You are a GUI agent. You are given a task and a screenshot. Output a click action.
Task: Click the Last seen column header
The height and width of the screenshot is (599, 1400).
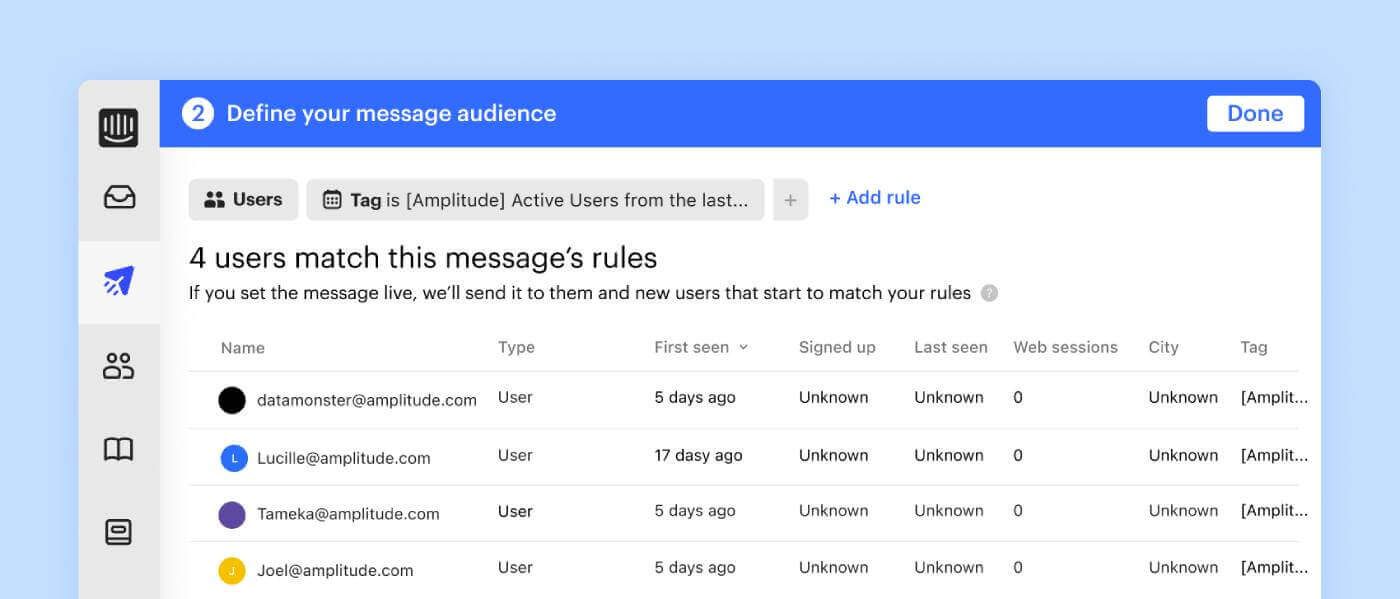[951, 347]
